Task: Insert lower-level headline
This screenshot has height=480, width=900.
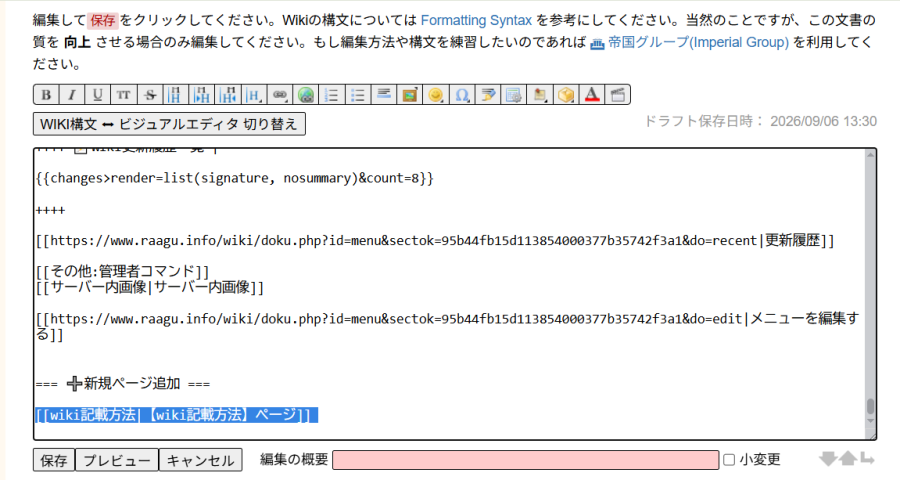Action: pos(201,95)
